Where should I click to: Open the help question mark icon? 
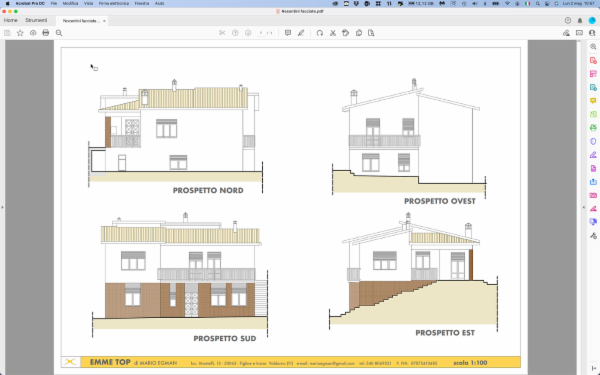tap(568, 21)
